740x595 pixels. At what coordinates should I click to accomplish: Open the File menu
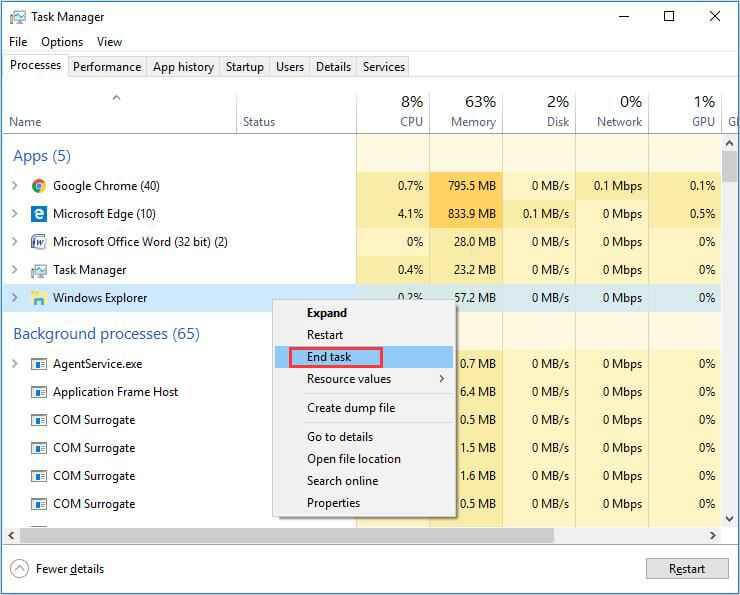tap(18, 42)
